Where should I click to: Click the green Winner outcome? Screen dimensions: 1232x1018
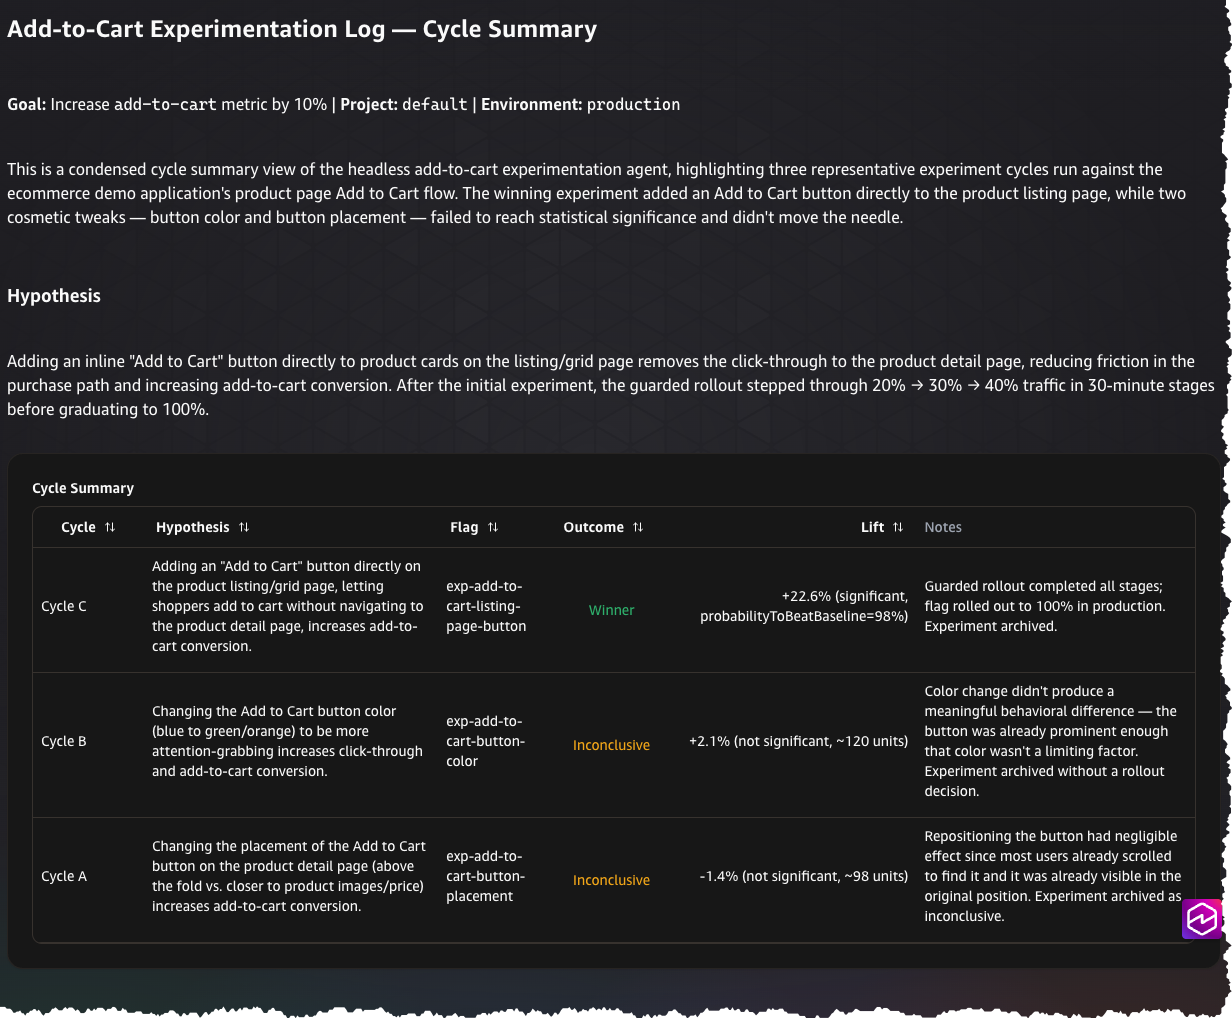click(611, 610)
